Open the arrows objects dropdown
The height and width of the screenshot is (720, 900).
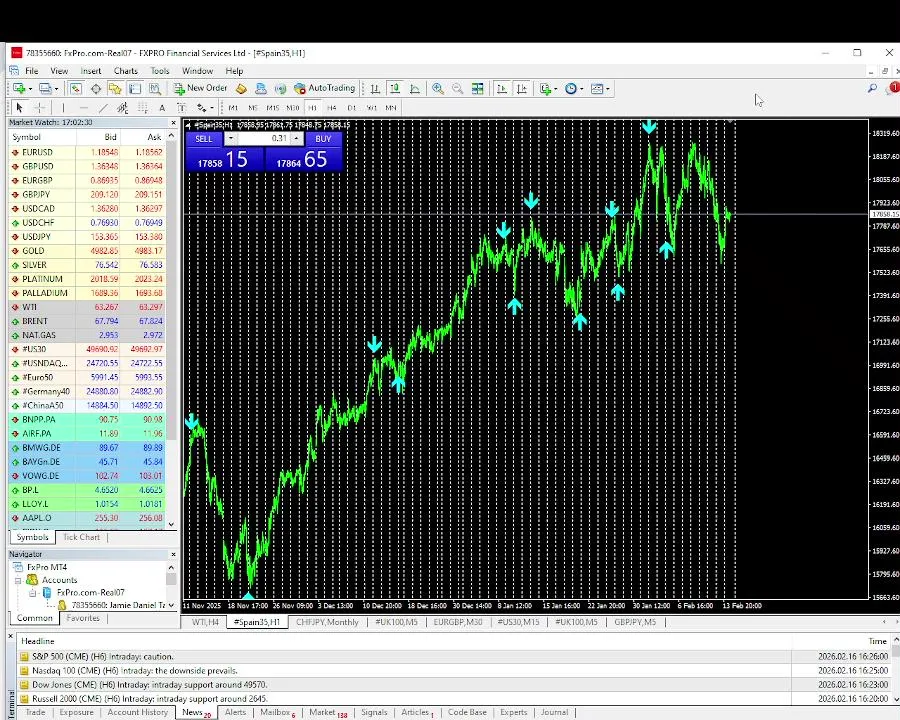pyautogui.click(x=205, y=107)
